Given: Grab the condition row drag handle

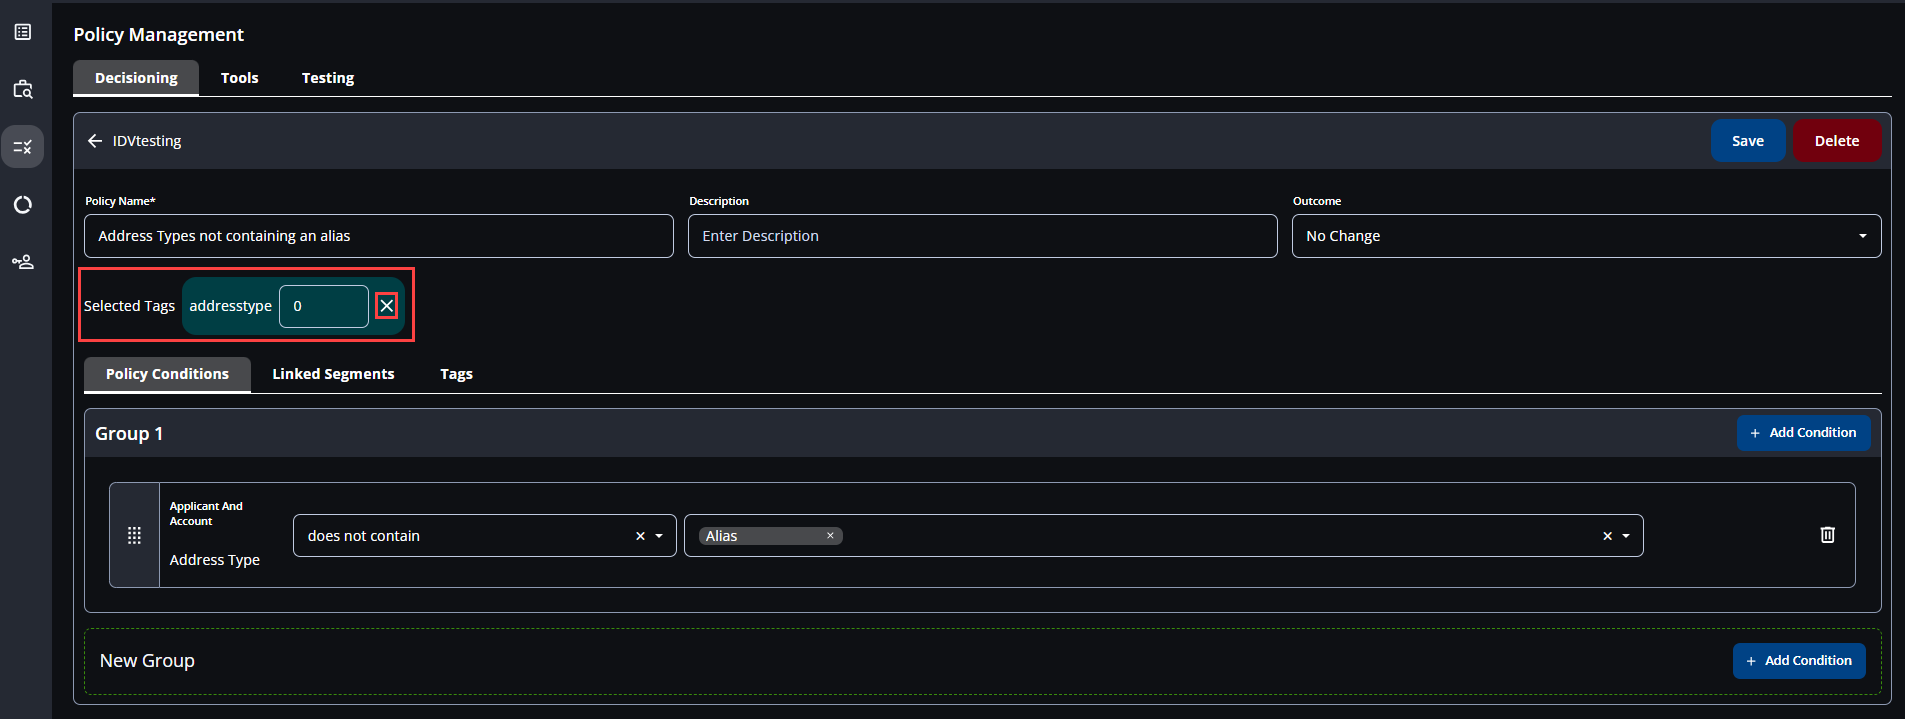Looking at the screenshot, I should 134,535.
